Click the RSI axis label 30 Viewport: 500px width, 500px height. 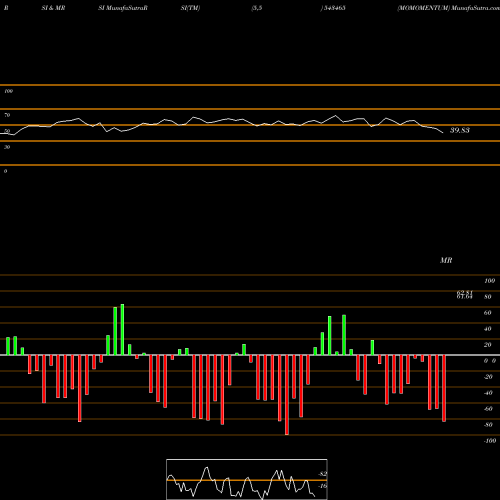(7, 147)
